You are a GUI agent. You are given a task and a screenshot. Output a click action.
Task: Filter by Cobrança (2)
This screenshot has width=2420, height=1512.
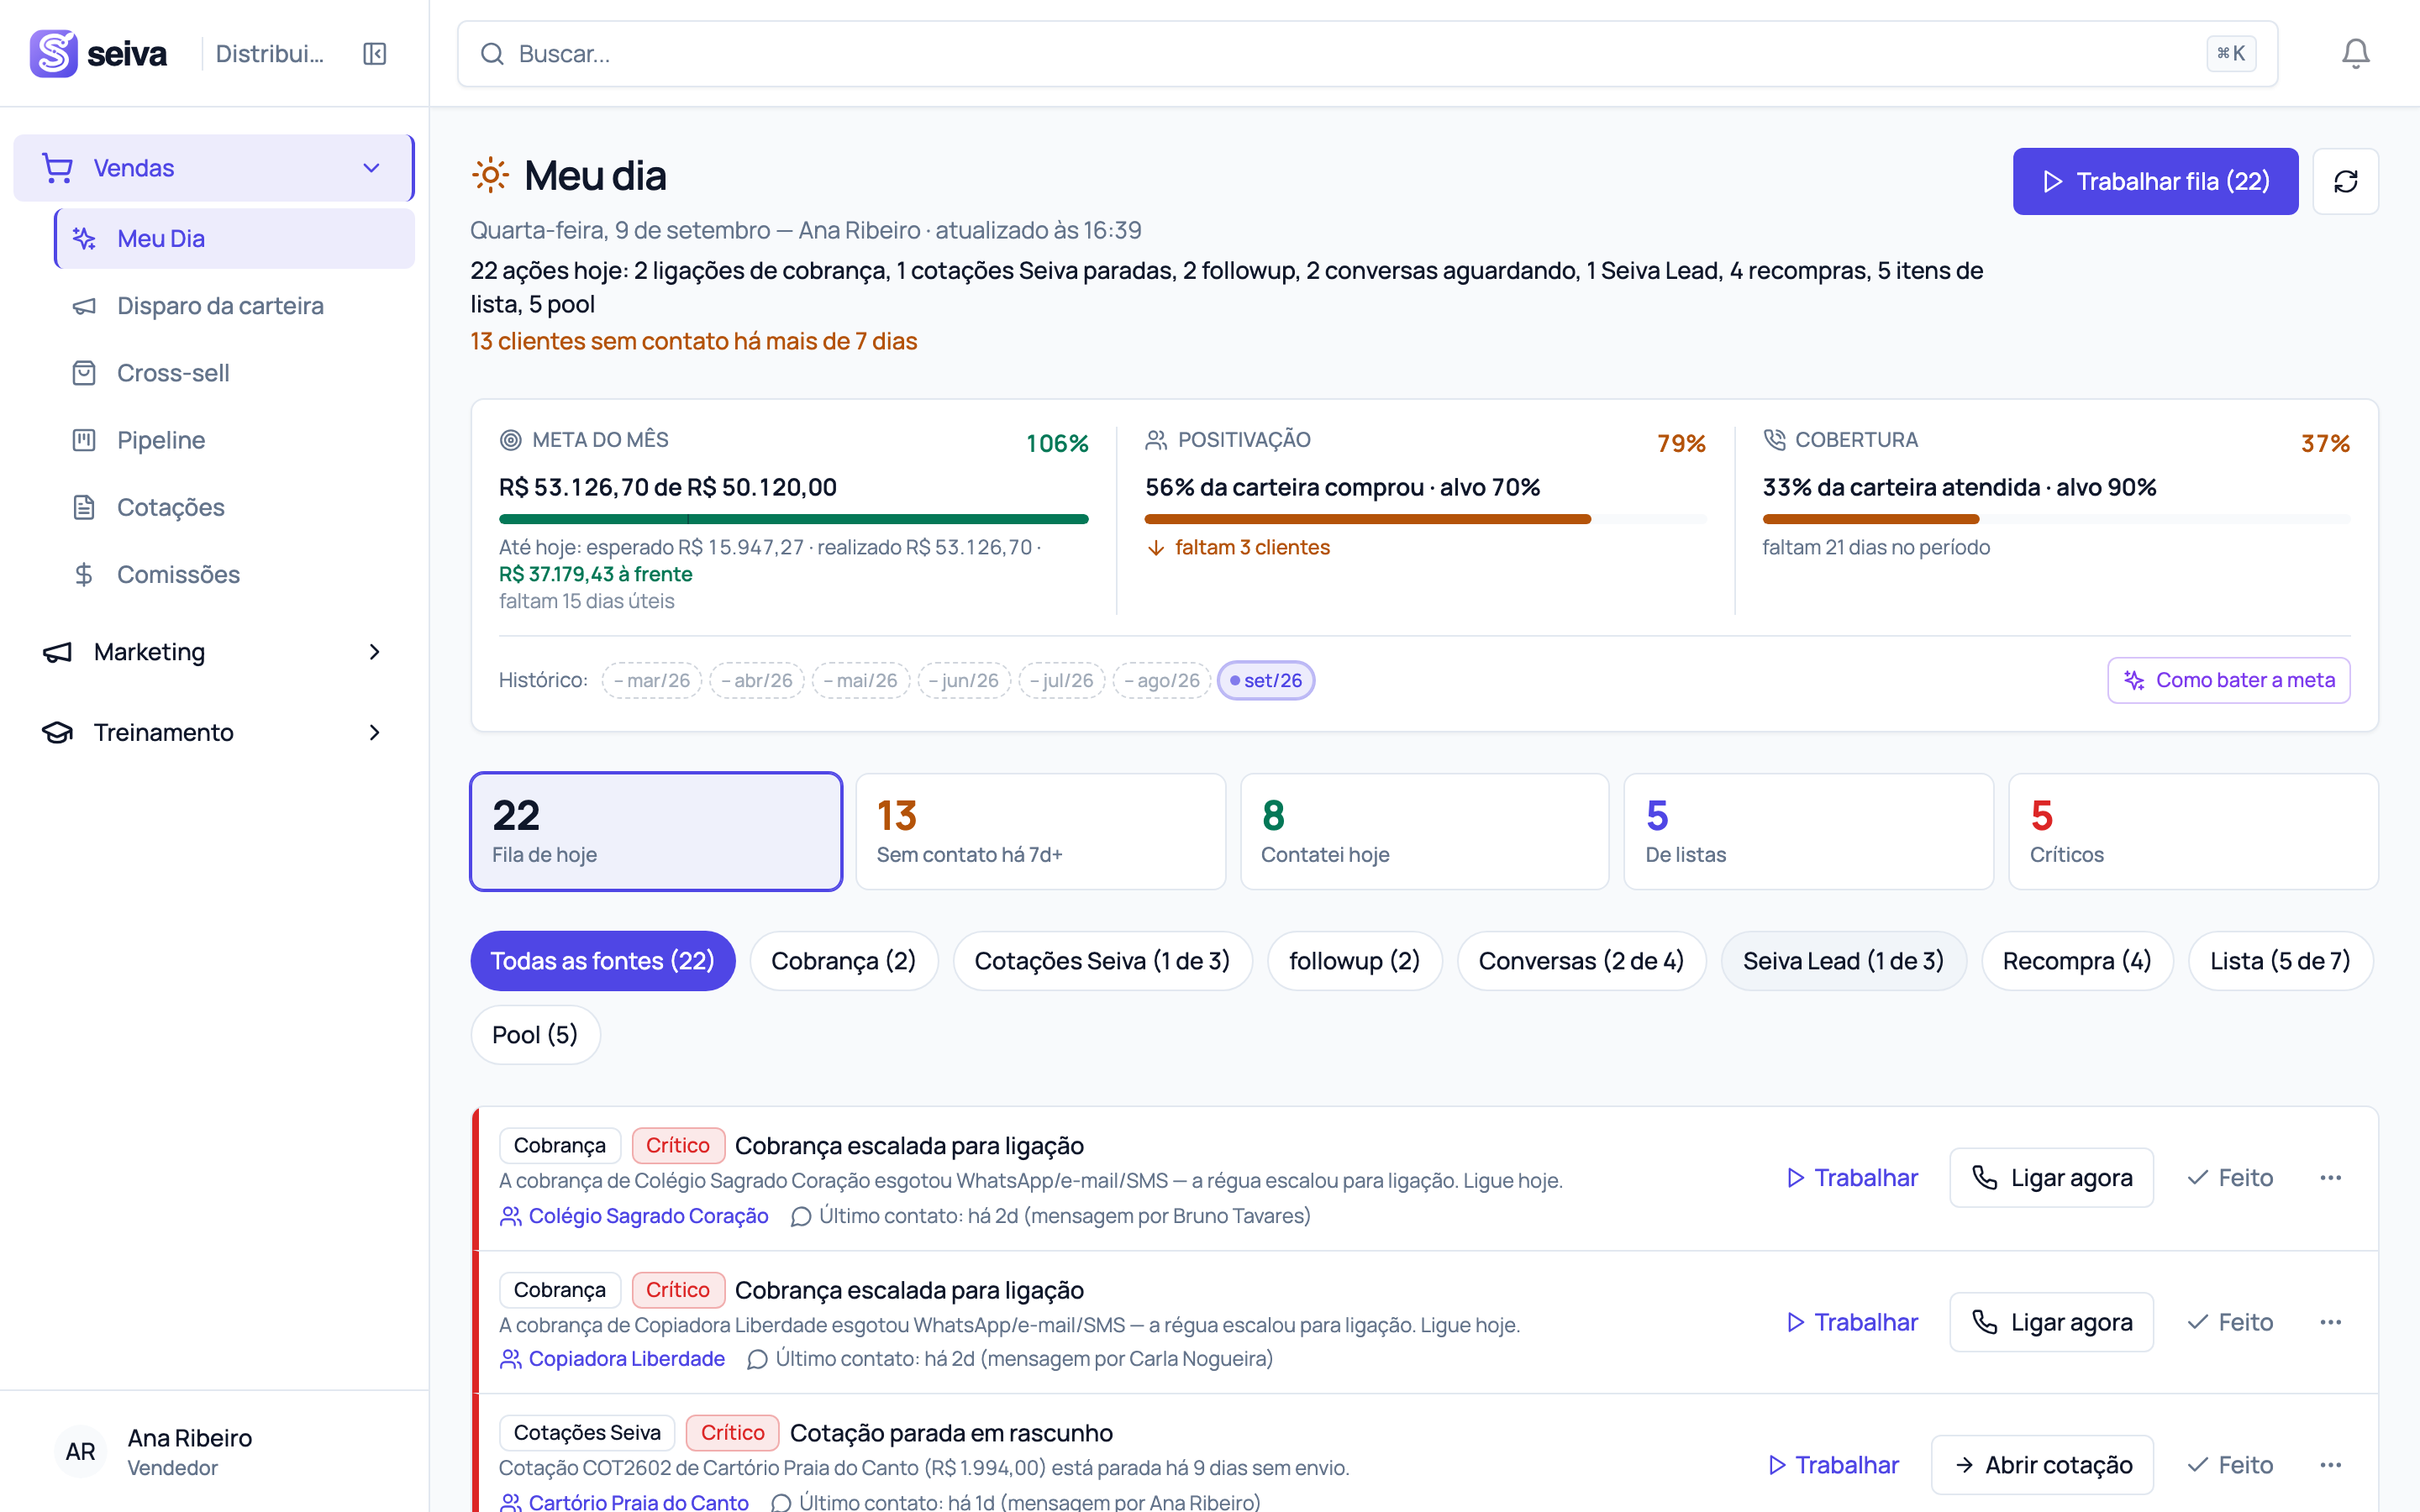coord(843,961)
